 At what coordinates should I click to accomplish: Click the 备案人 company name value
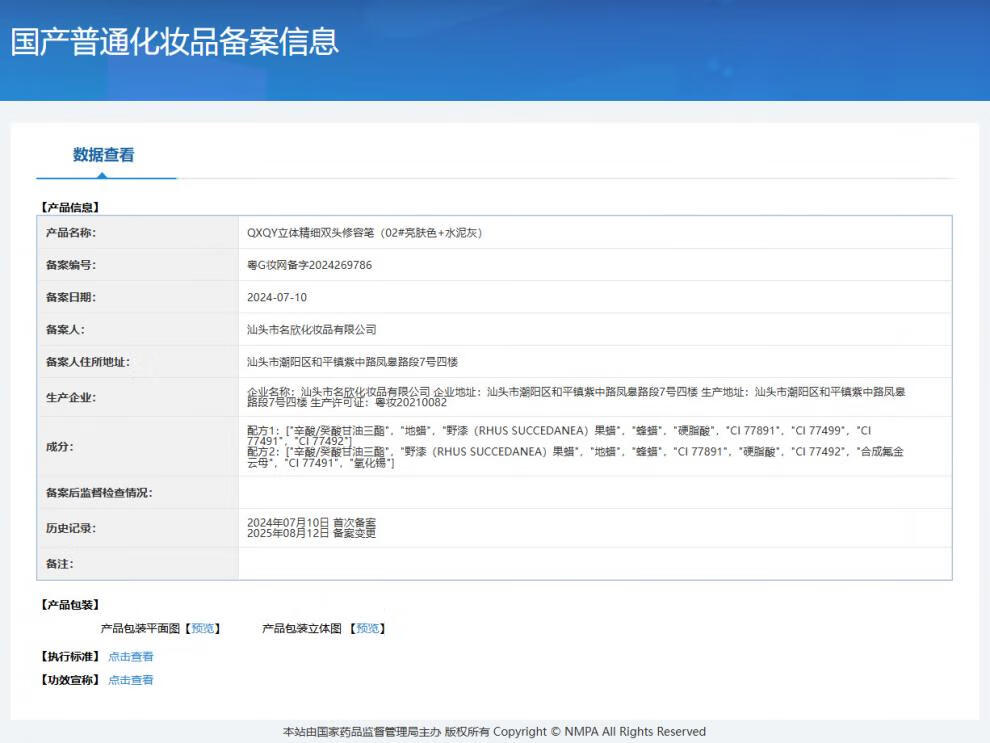pos(311,329)
